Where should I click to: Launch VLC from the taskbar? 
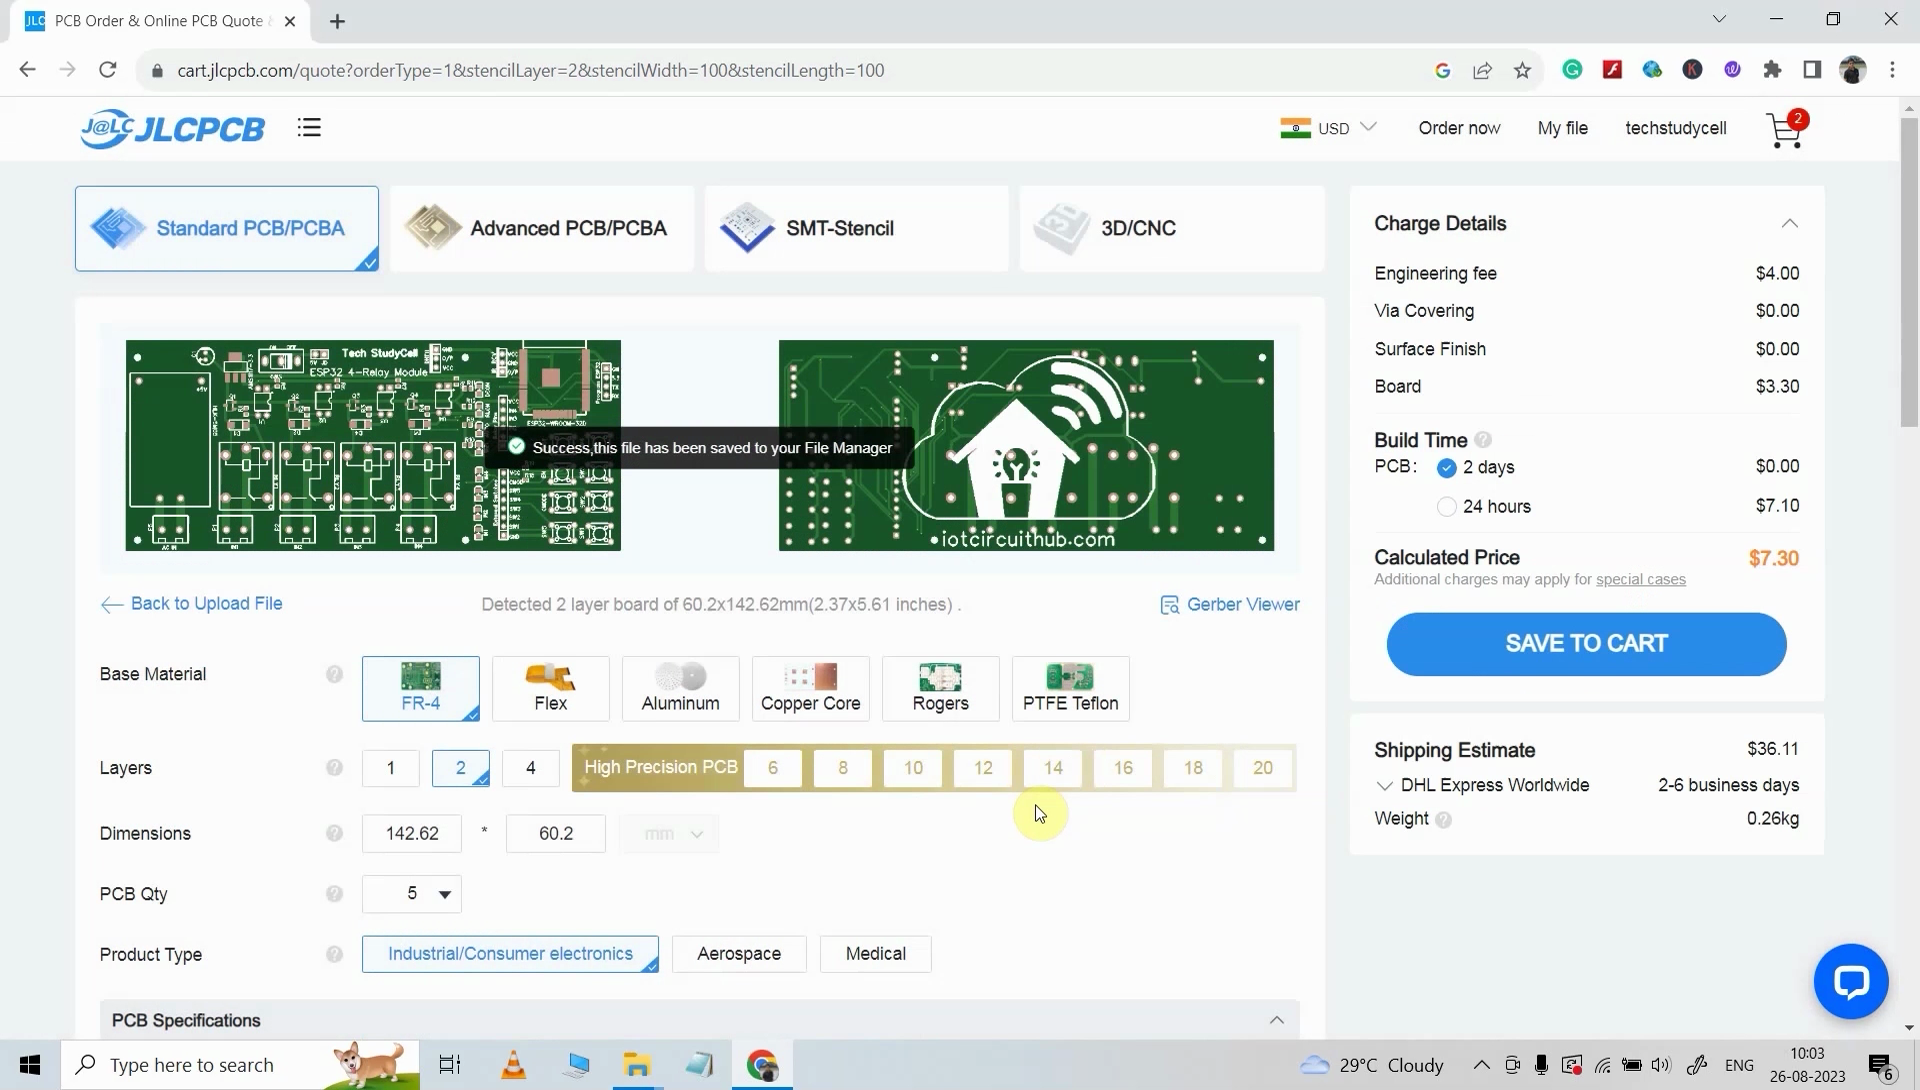click(513, 1064)
